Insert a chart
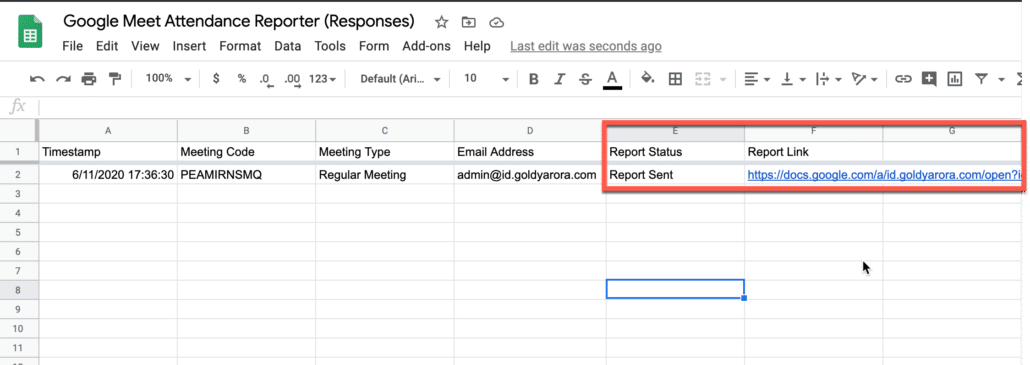Viewport: 1030px width, 365px height. click(x=954, y=79)
